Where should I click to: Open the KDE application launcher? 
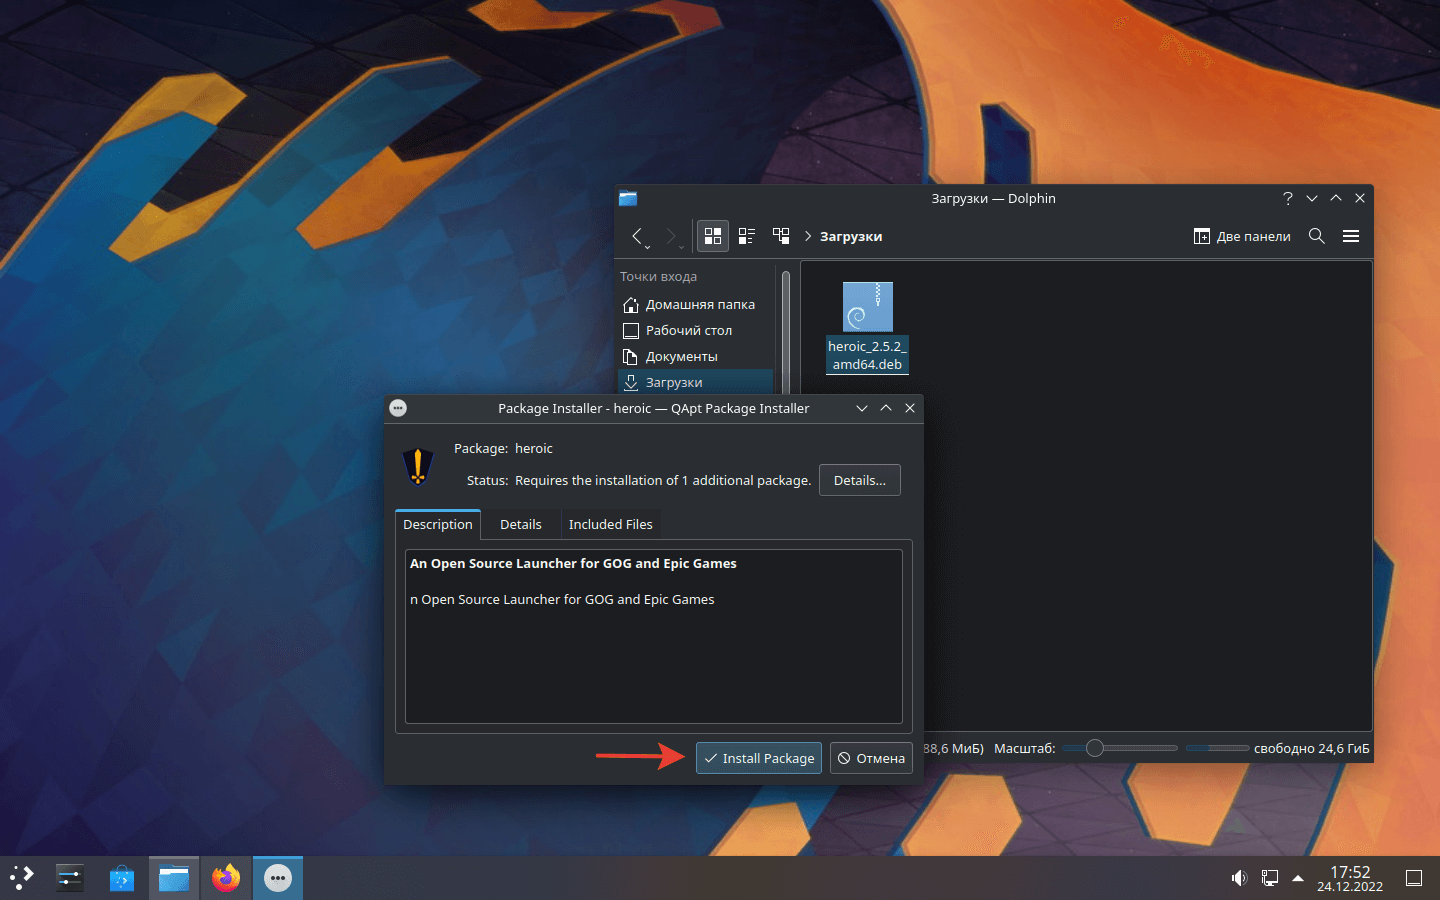click(22, 878)
